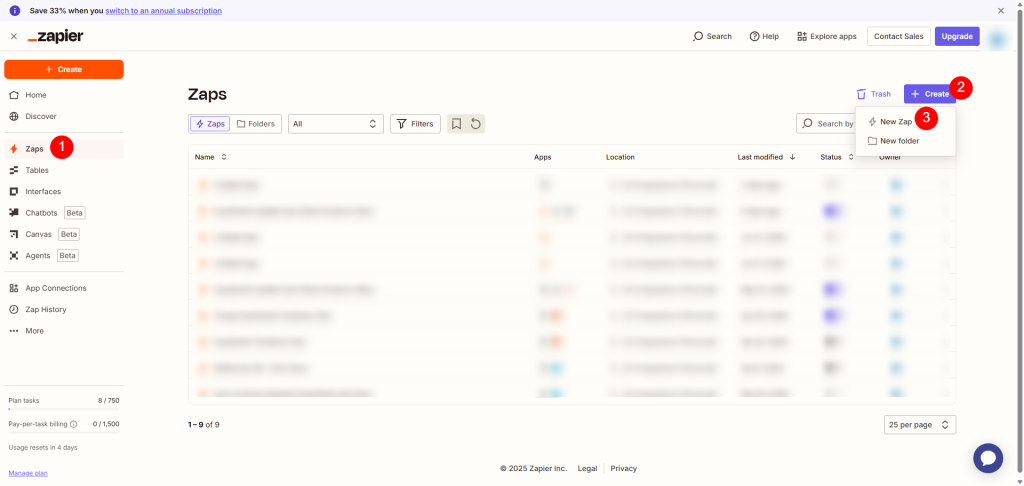Click the Zapier logo

click(55, 36)
